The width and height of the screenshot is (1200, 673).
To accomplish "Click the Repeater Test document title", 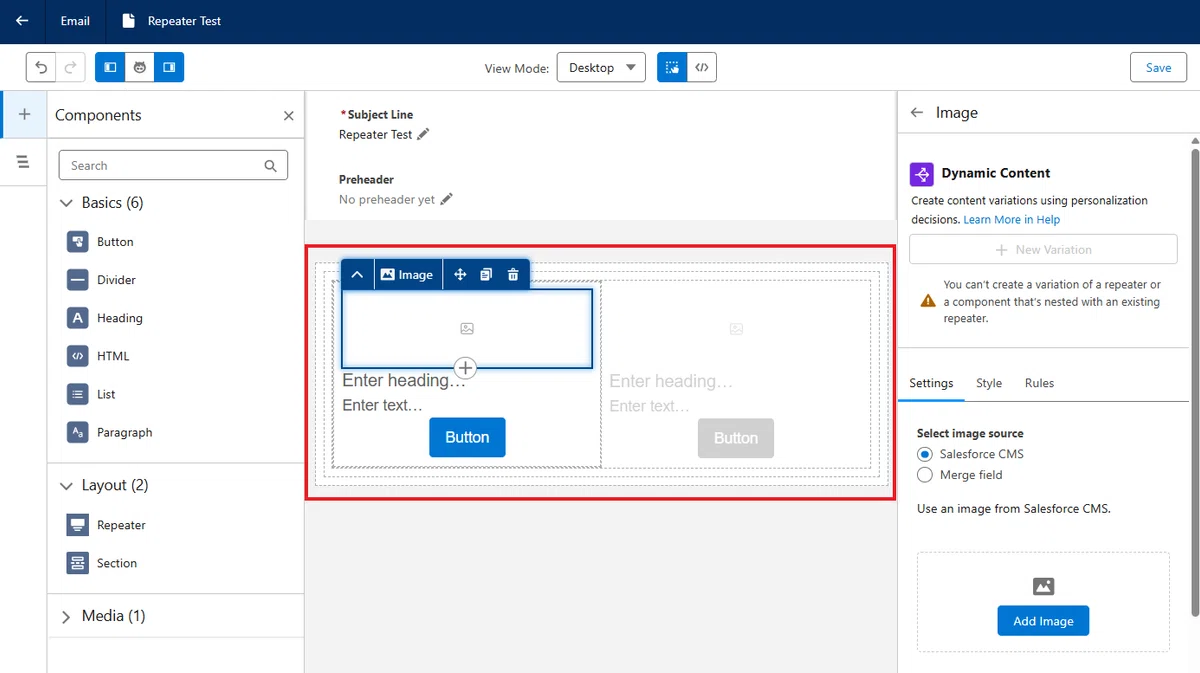I will coord(184,21).
